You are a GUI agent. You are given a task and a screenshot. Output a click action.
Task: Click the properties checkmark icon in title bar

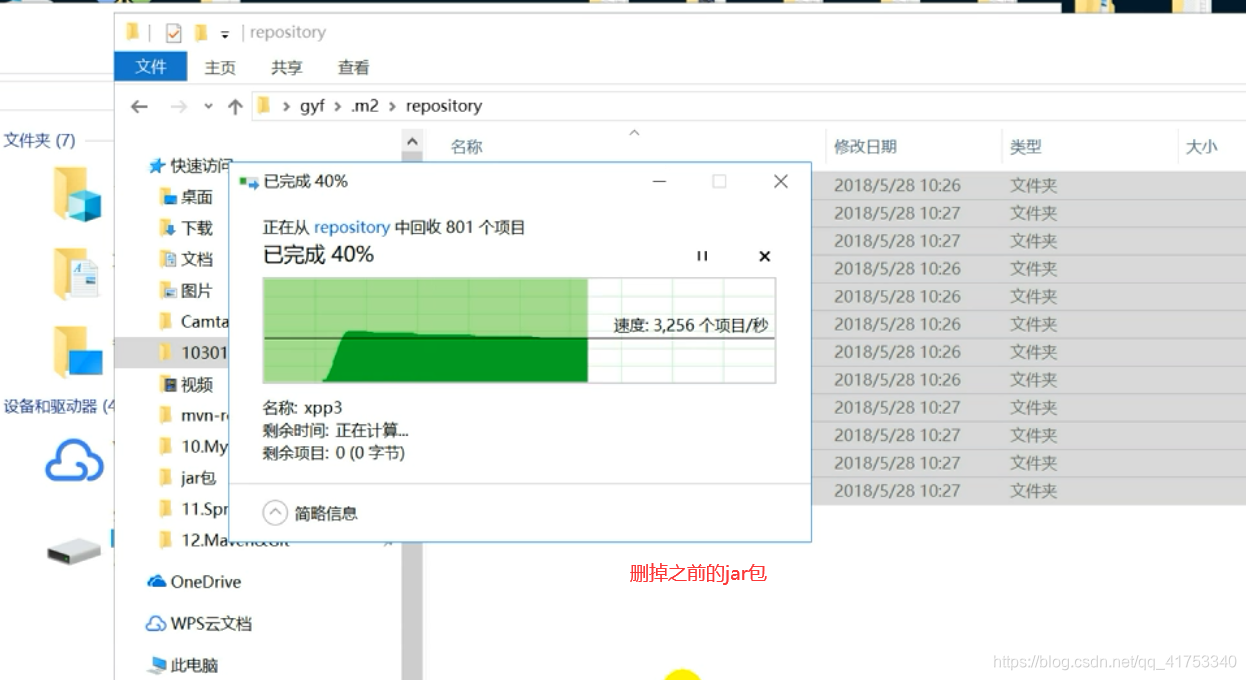pos(174,33)
